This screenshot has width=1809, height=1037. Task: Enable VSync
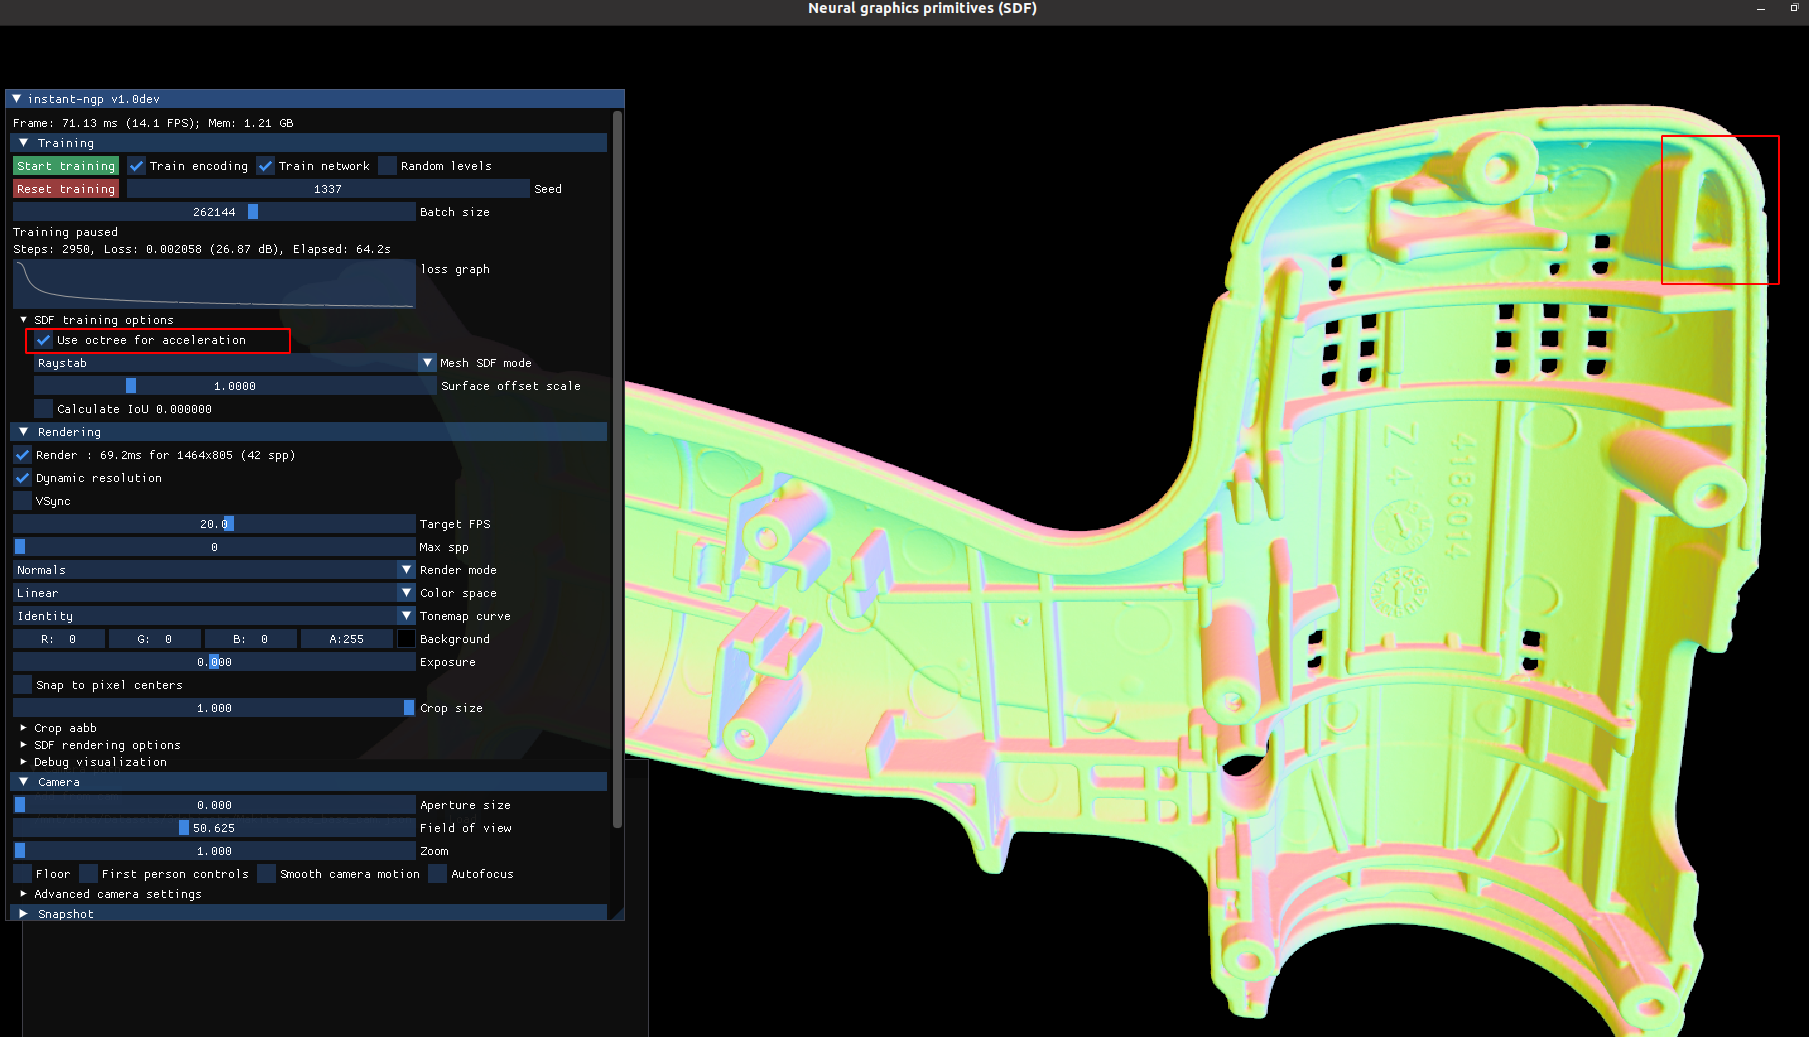point(22,500)
